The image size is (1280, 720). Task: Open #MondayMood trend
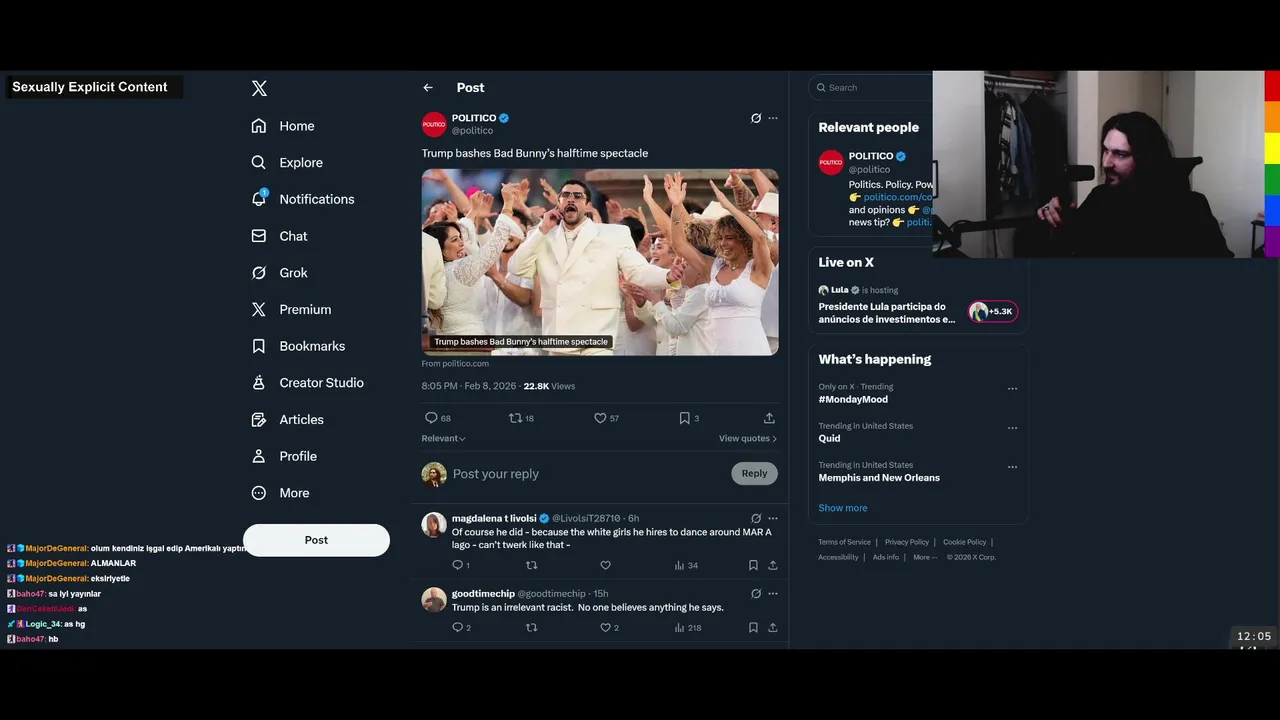pyautogui.click(x=853, y=399)
